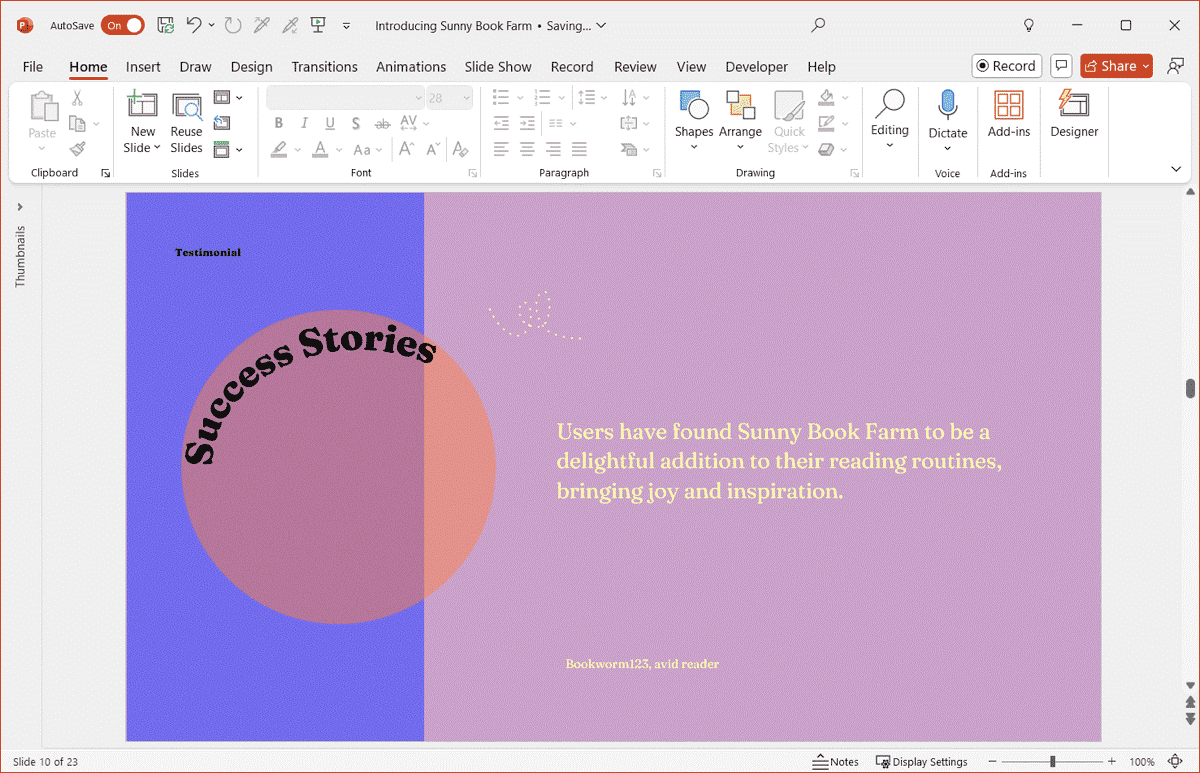Screen dimensions: 1200x773
Task: Open the Animations tab
Action: coord(411,67)
